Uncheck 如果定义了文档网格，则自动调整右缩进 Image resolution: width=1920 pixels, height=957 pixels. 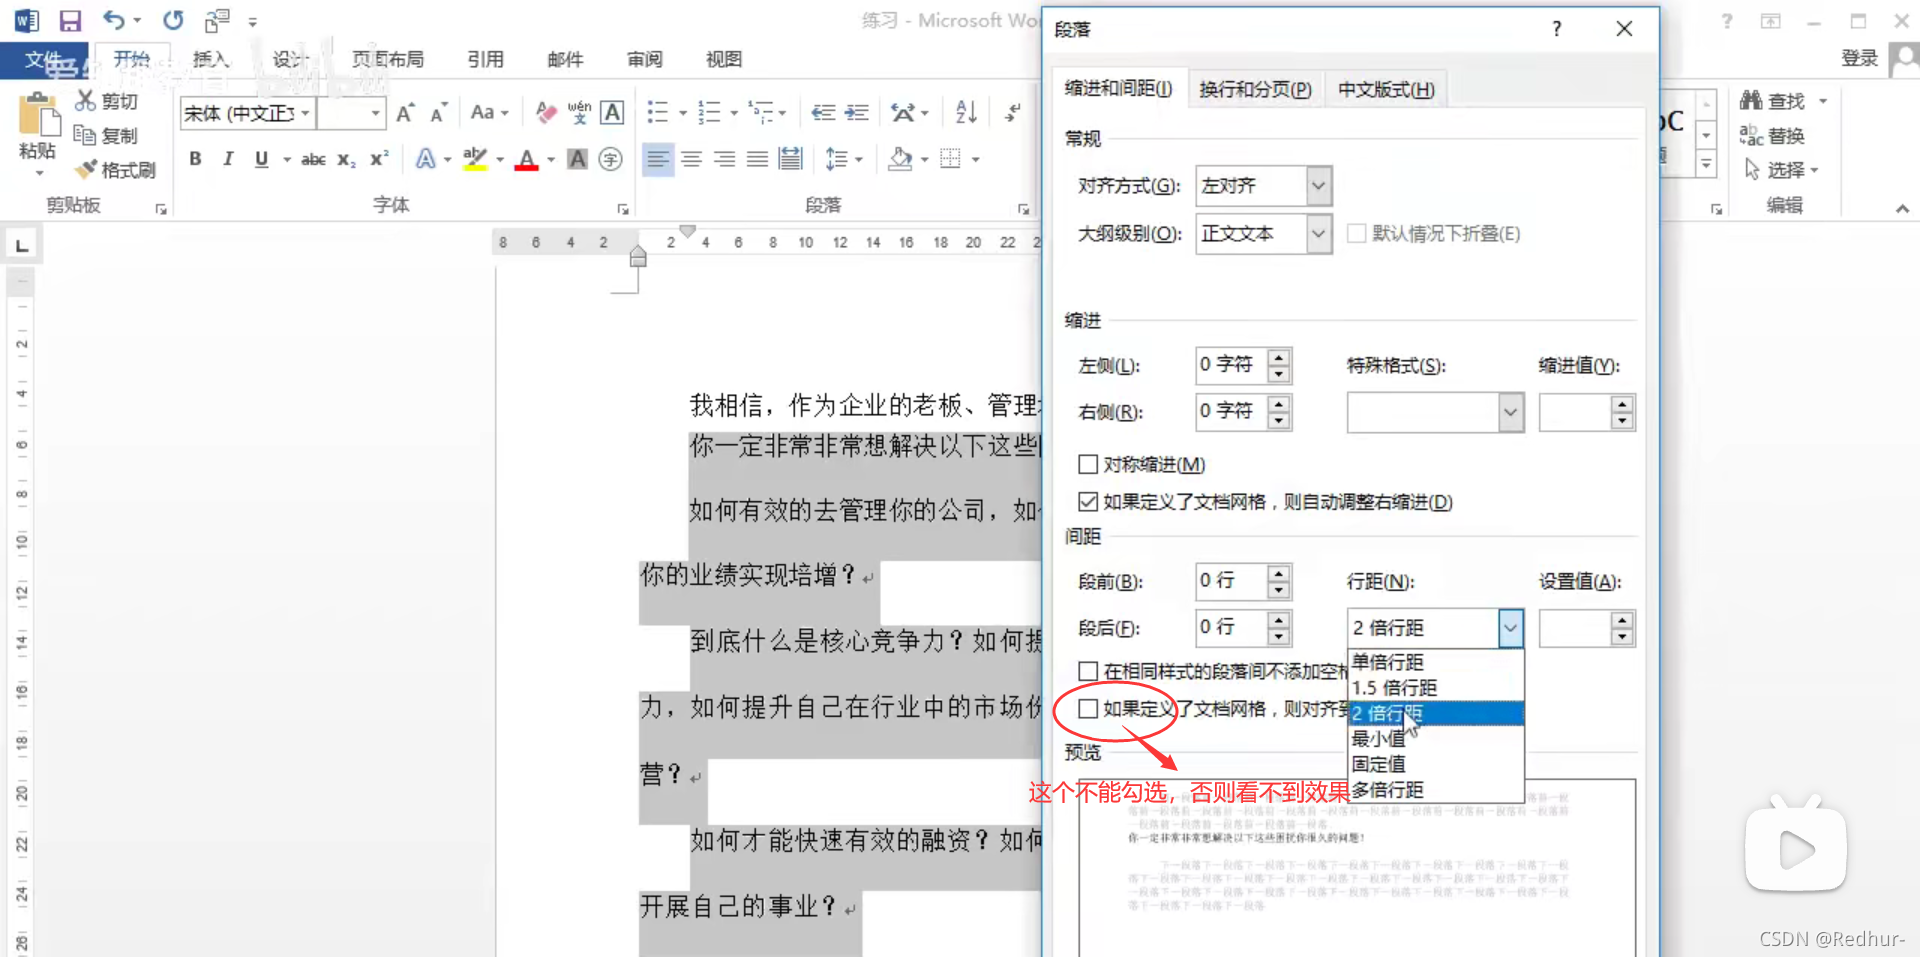[x=1088, y=501]
